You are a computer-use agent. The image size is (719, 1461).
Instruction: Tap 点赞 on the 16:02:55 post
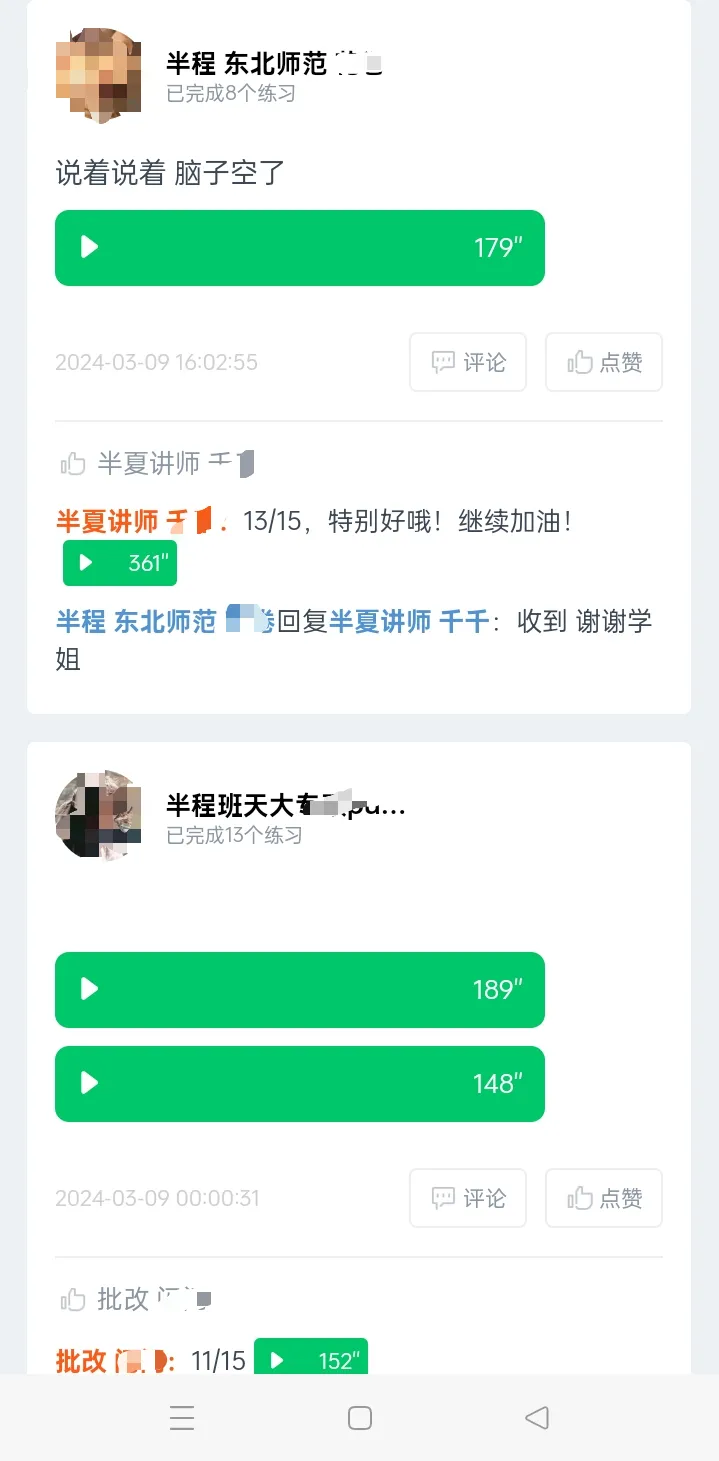click(x=604, y=362)
